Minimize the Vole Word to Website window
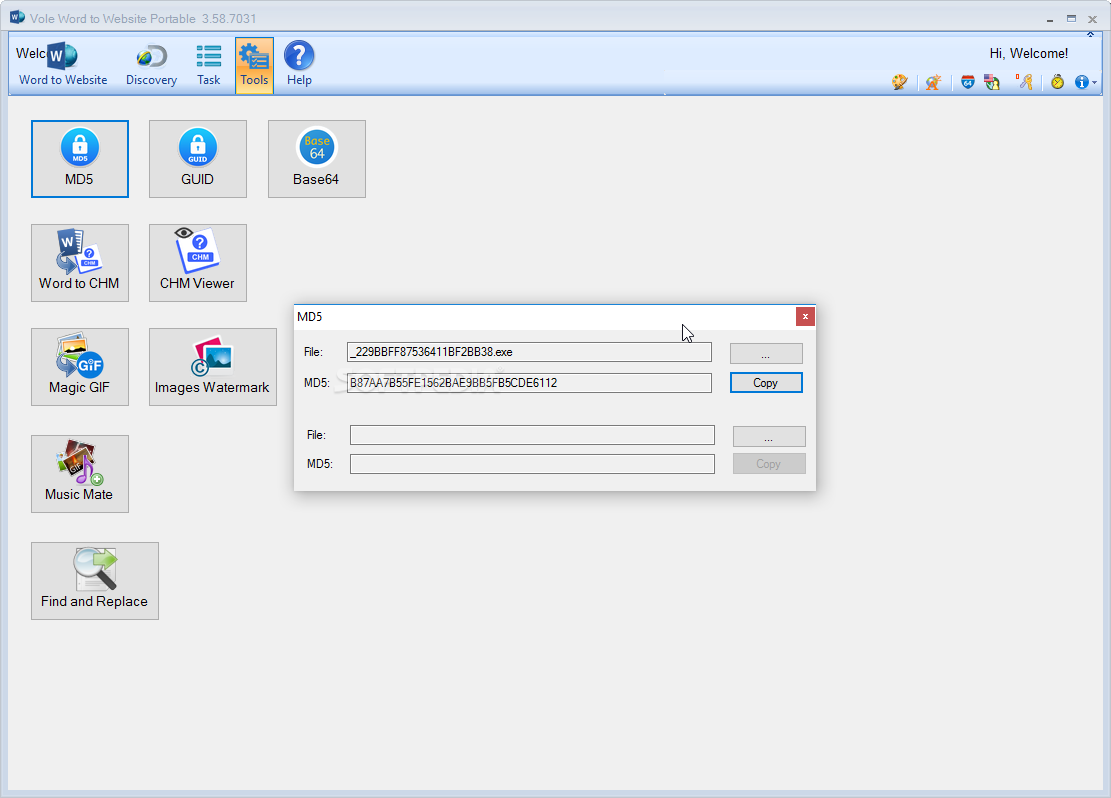1111x798 pixels. tap(1049, 19)
